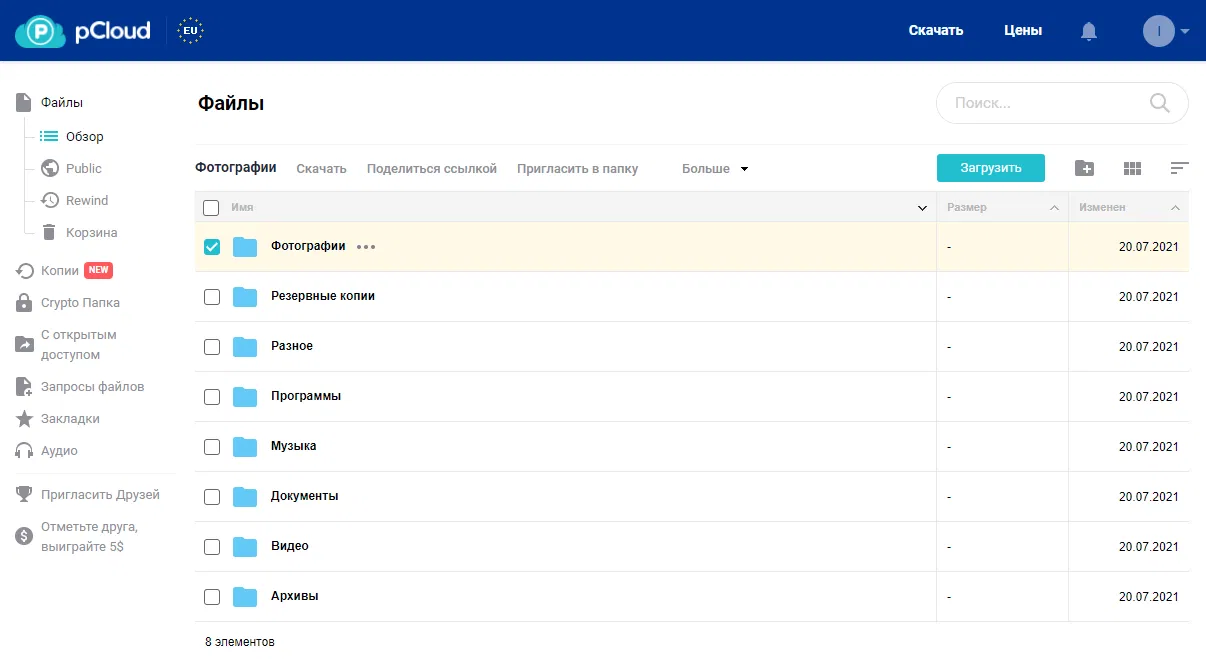Click the NEW badge next to Копии
This screenshot has height=659, width=1206.
pos(99,270)
